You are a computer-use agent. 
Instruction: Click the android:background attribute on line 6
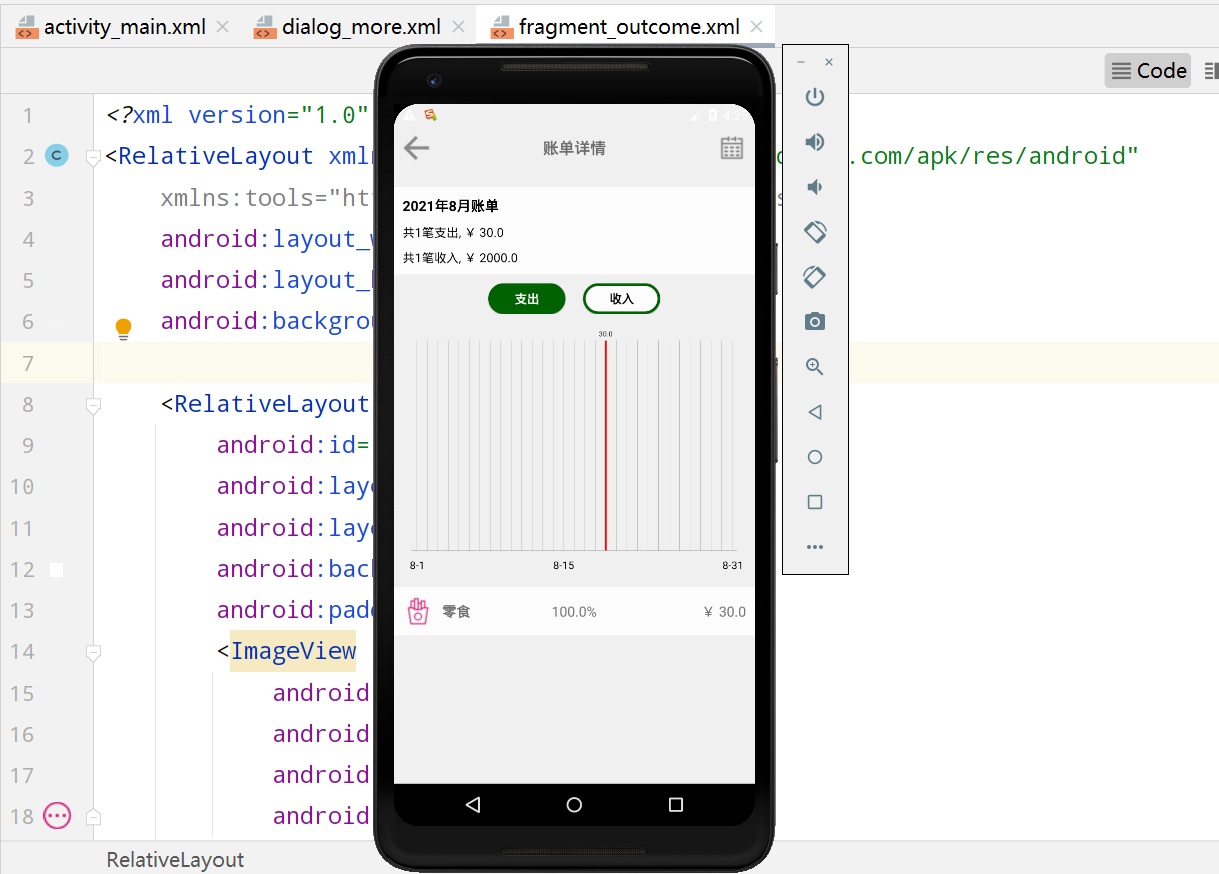(267, 321)
